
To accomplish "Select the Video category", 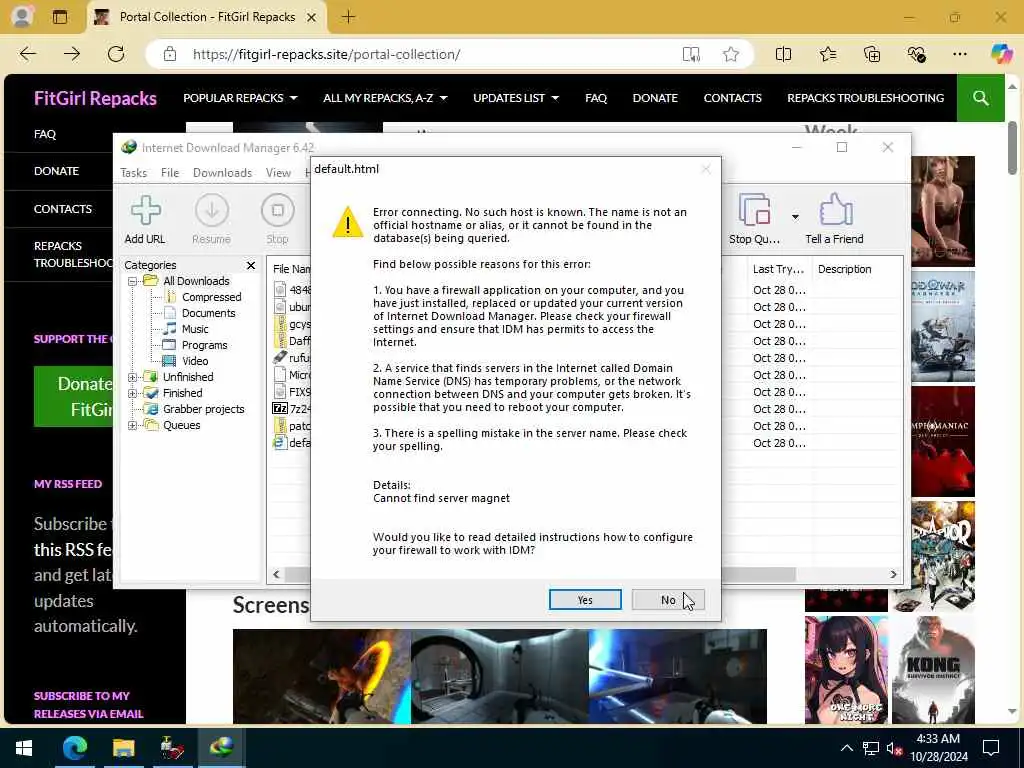I will click(x=195, y=361).
